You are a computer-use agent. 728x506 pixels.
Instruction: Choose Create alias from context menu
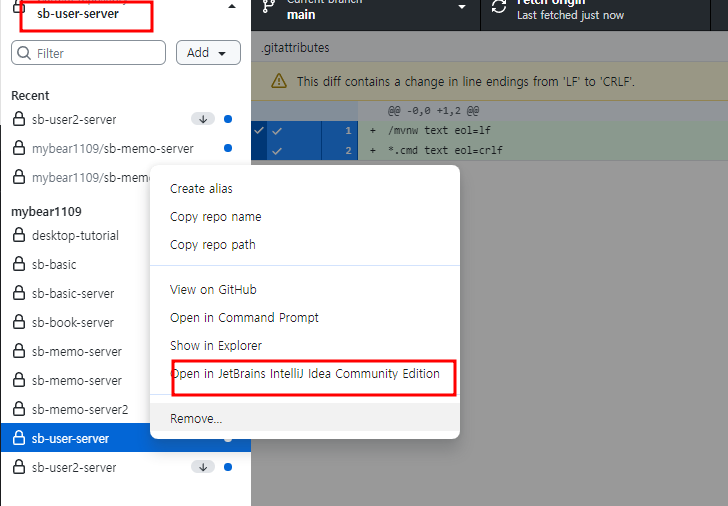(x=201, y=188)
